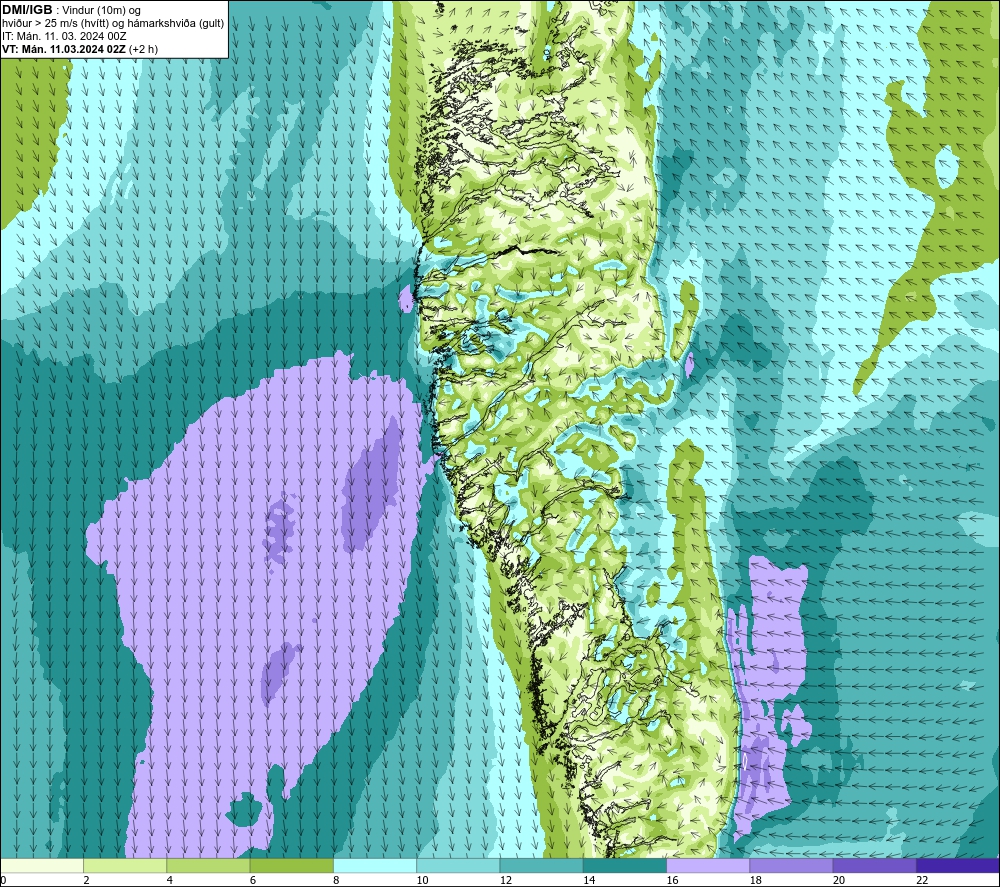This screenshot has height=887, width=1000.
Task: Click the legend scale label '20'
Action: click(x=839, y=880)
